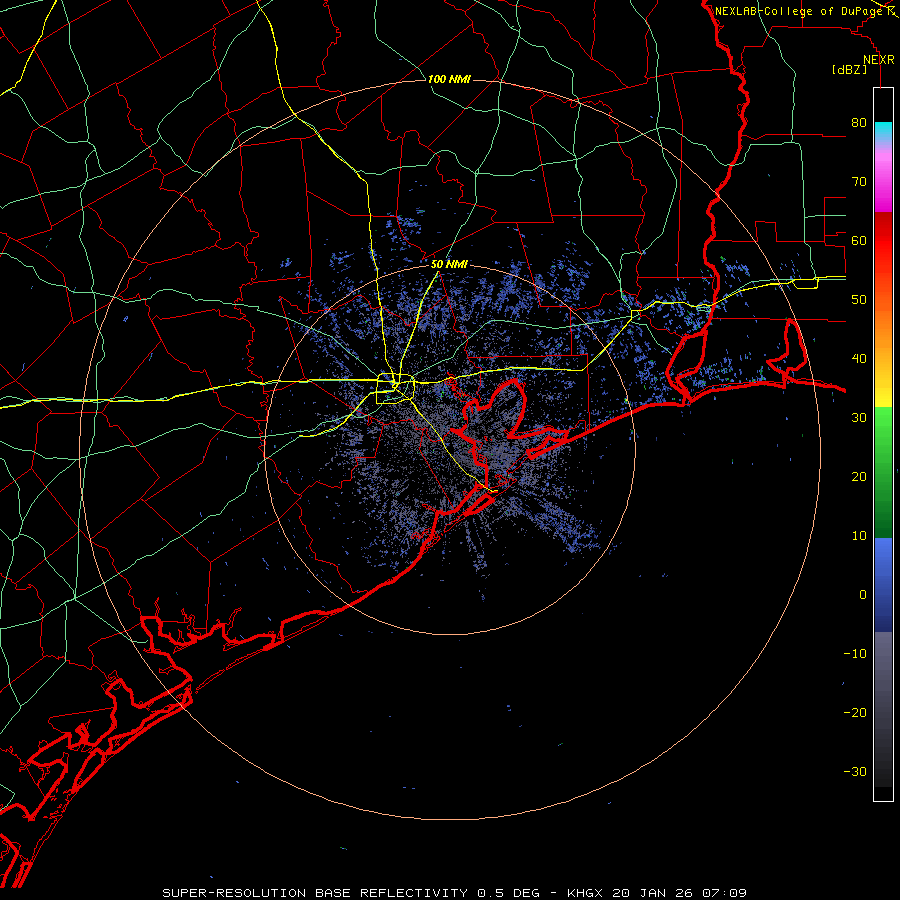The width and height of the screenshot is (900, 900).
Task: Click the 30 value on the dBZ scale
Action: (x=859, y=418)
